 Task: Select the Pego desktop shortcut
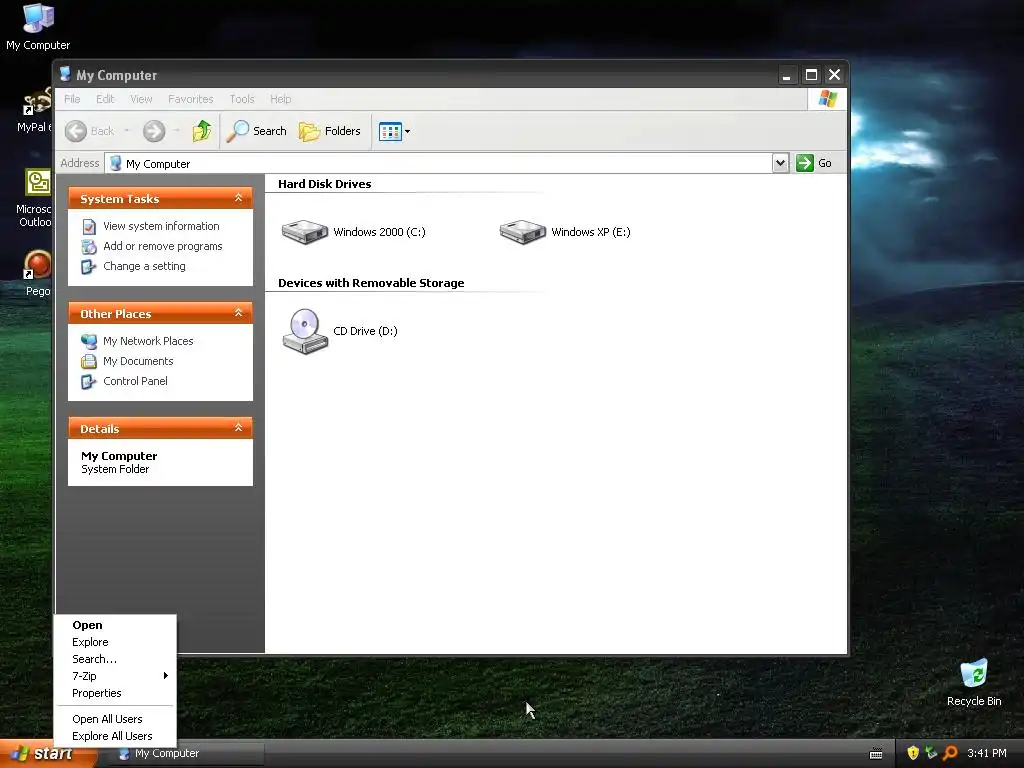click(38, 274)
